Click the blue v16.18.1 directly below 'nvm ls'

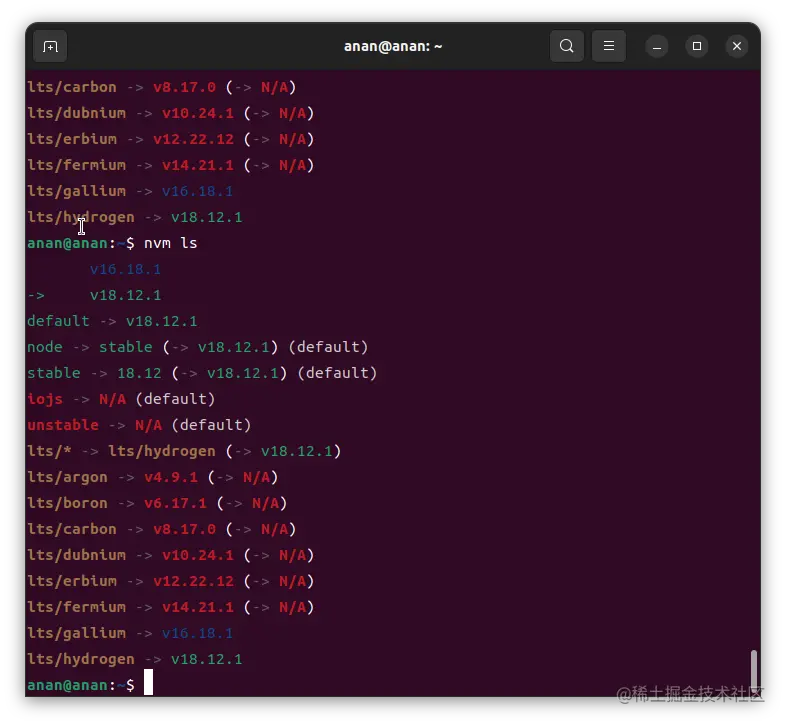(126, 269)
